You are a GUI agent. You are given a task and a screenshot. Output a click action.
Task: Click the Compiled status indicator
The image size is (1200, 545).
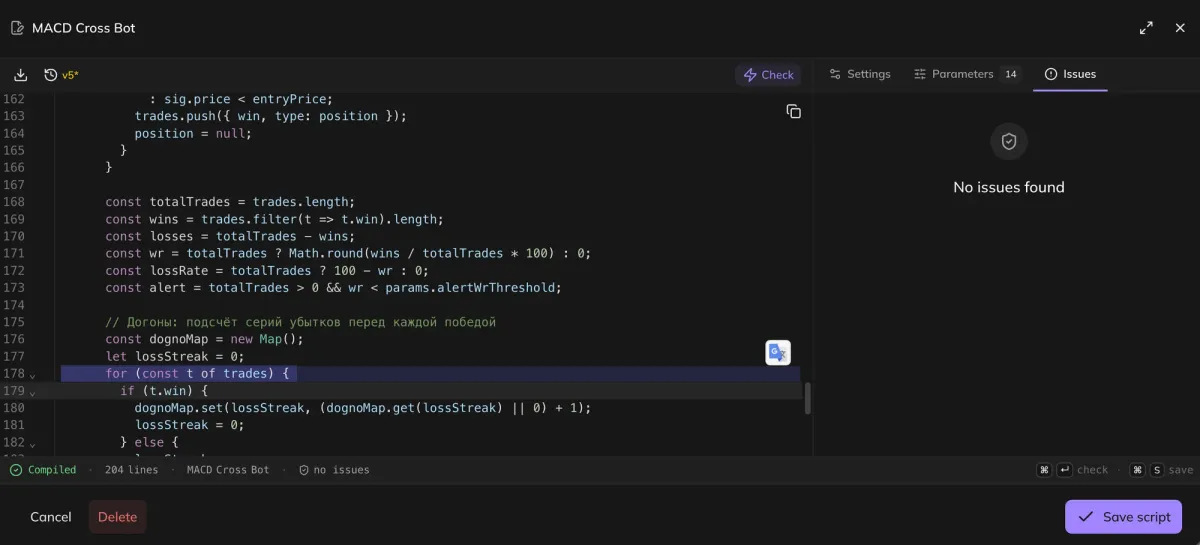tap(43, 470)
